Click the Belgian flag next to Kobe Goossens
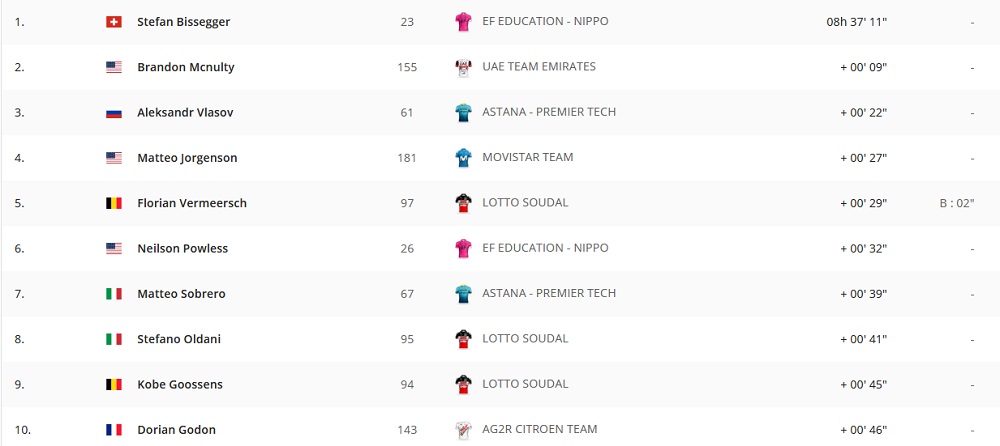Screen dimensions: 1000x446 (x=114, y=385)
